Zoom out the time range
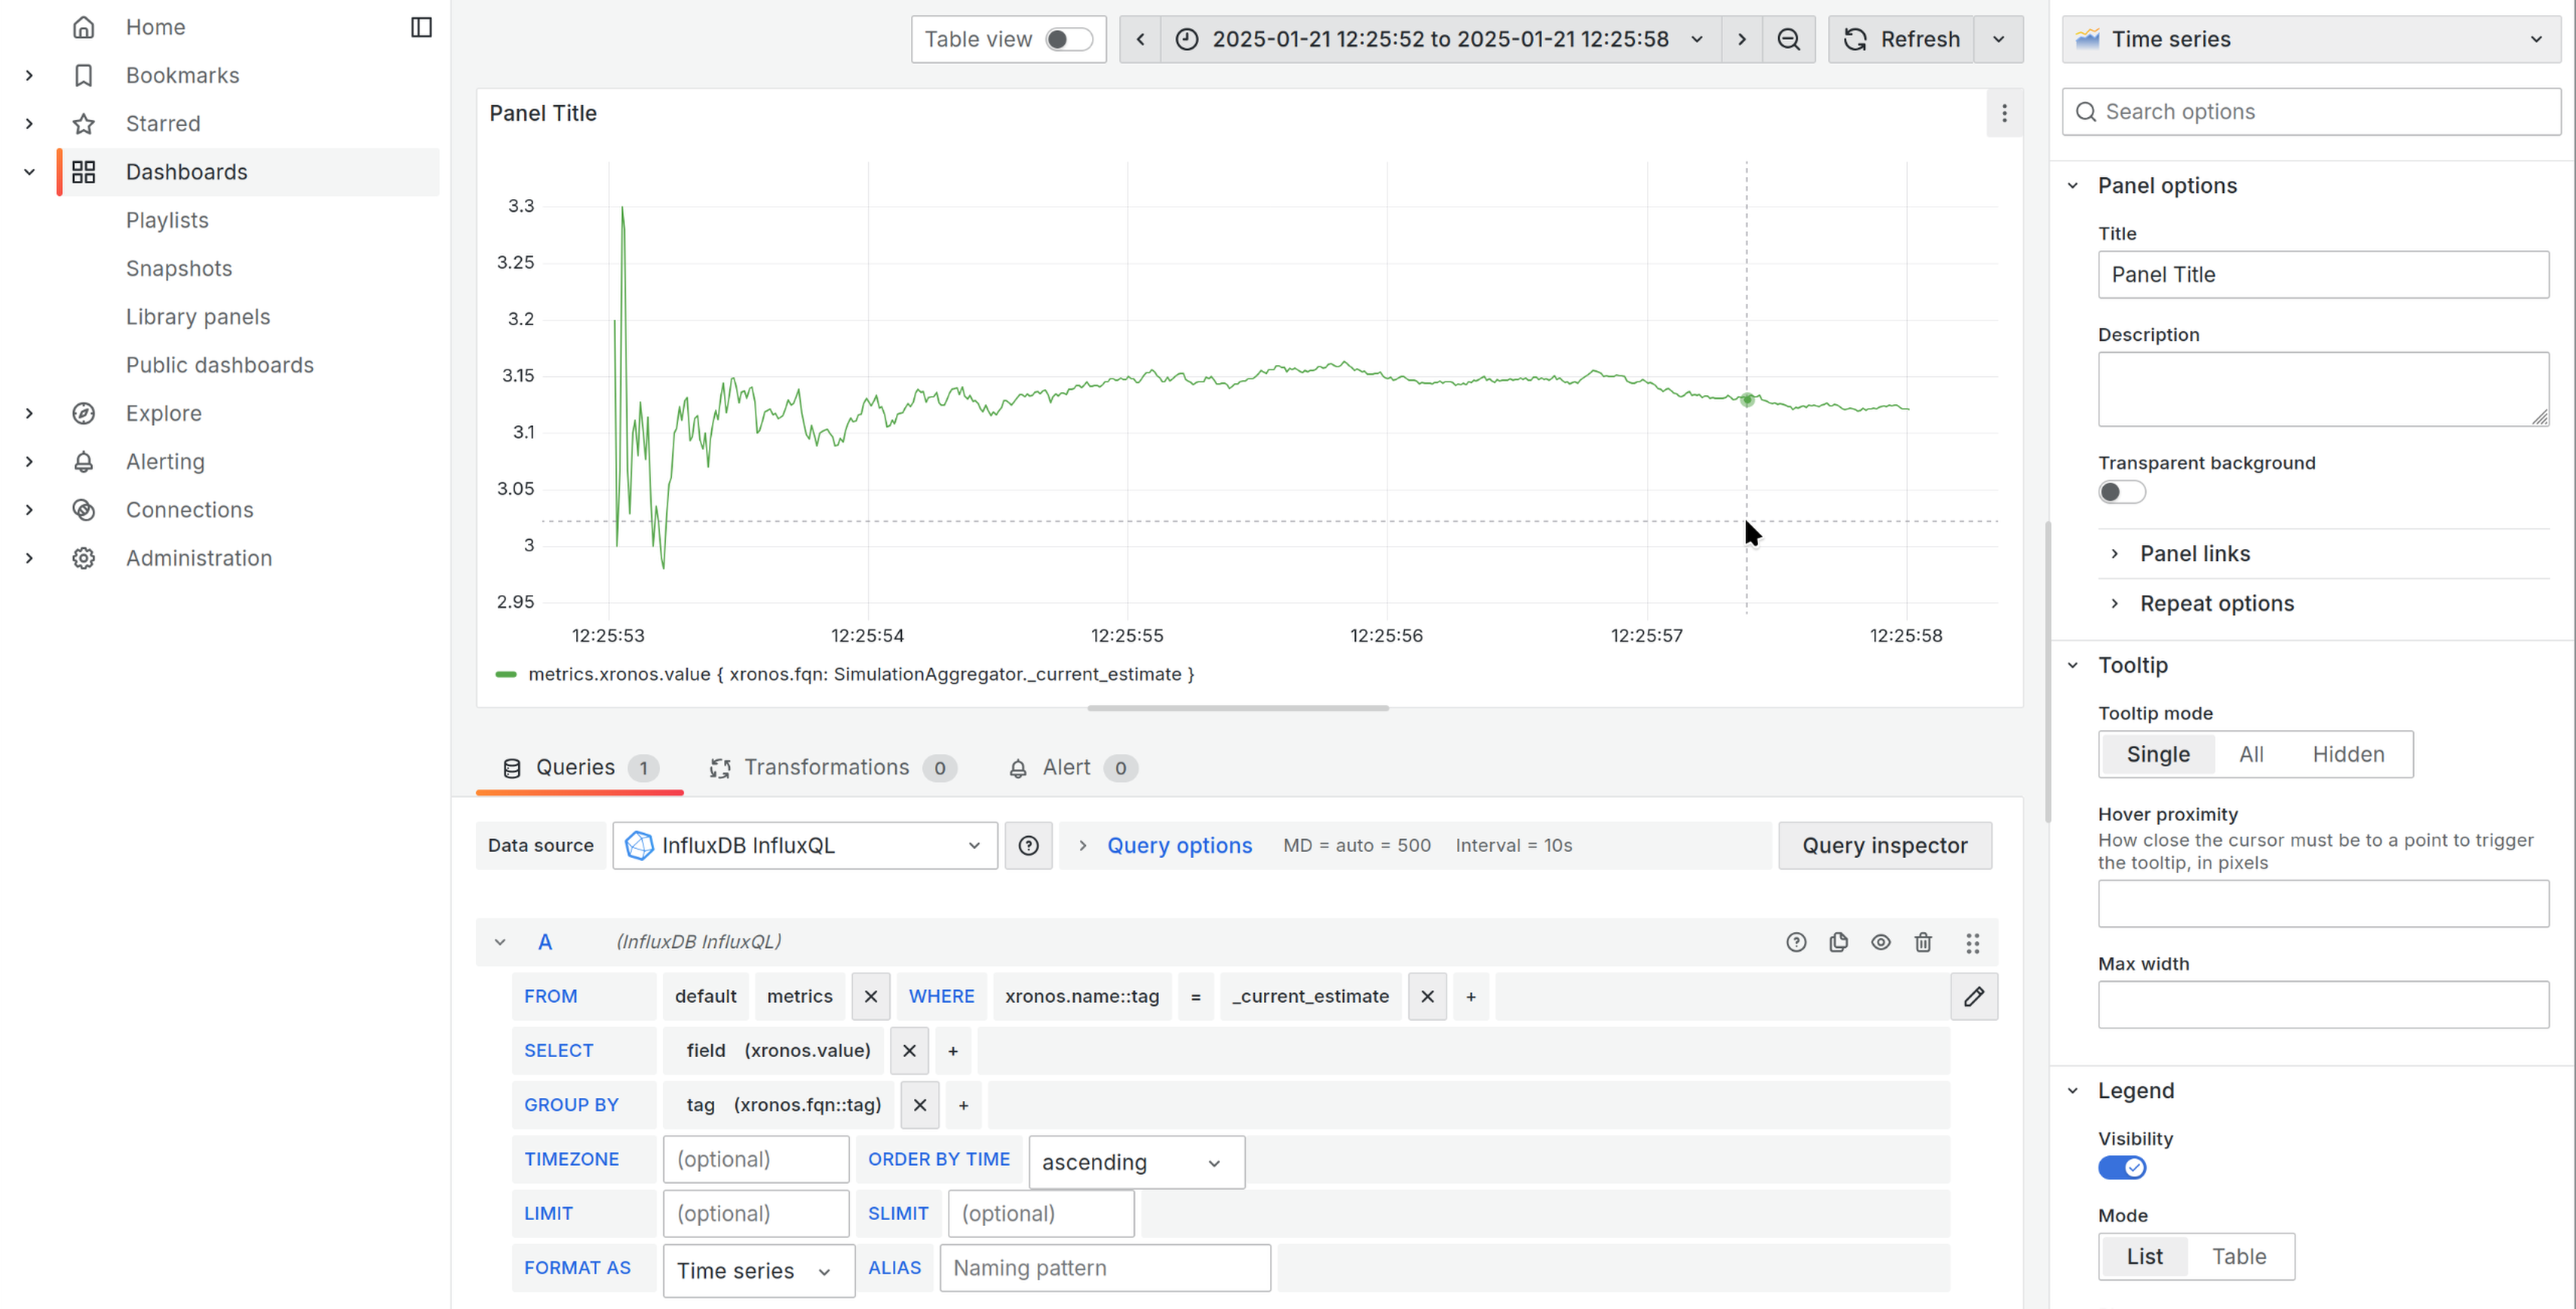This screenshot has width=2576, height=1309. pos(1788,39)
